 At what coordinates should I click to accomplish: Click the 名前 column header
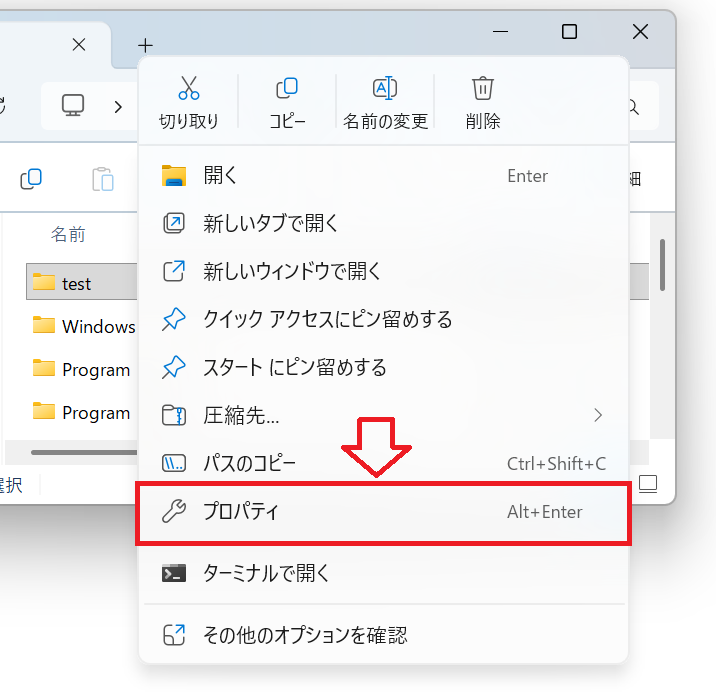point(68,234)
